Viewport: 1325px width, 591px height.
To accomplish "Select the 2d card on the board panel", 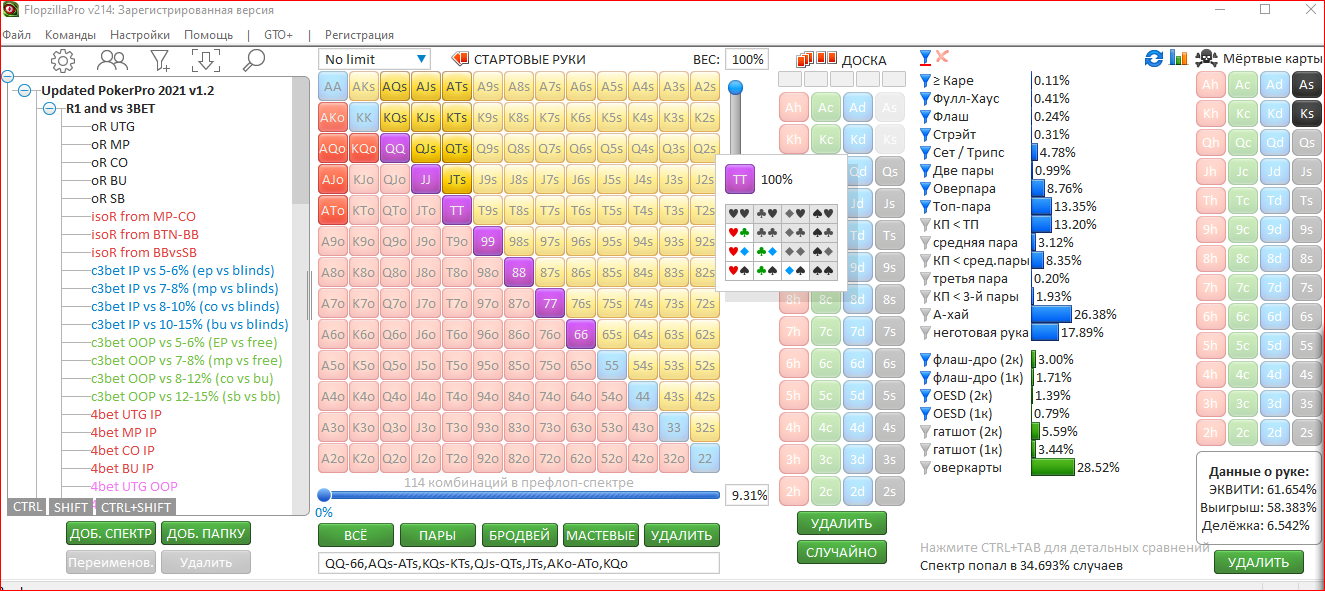I will coord(857,491).
